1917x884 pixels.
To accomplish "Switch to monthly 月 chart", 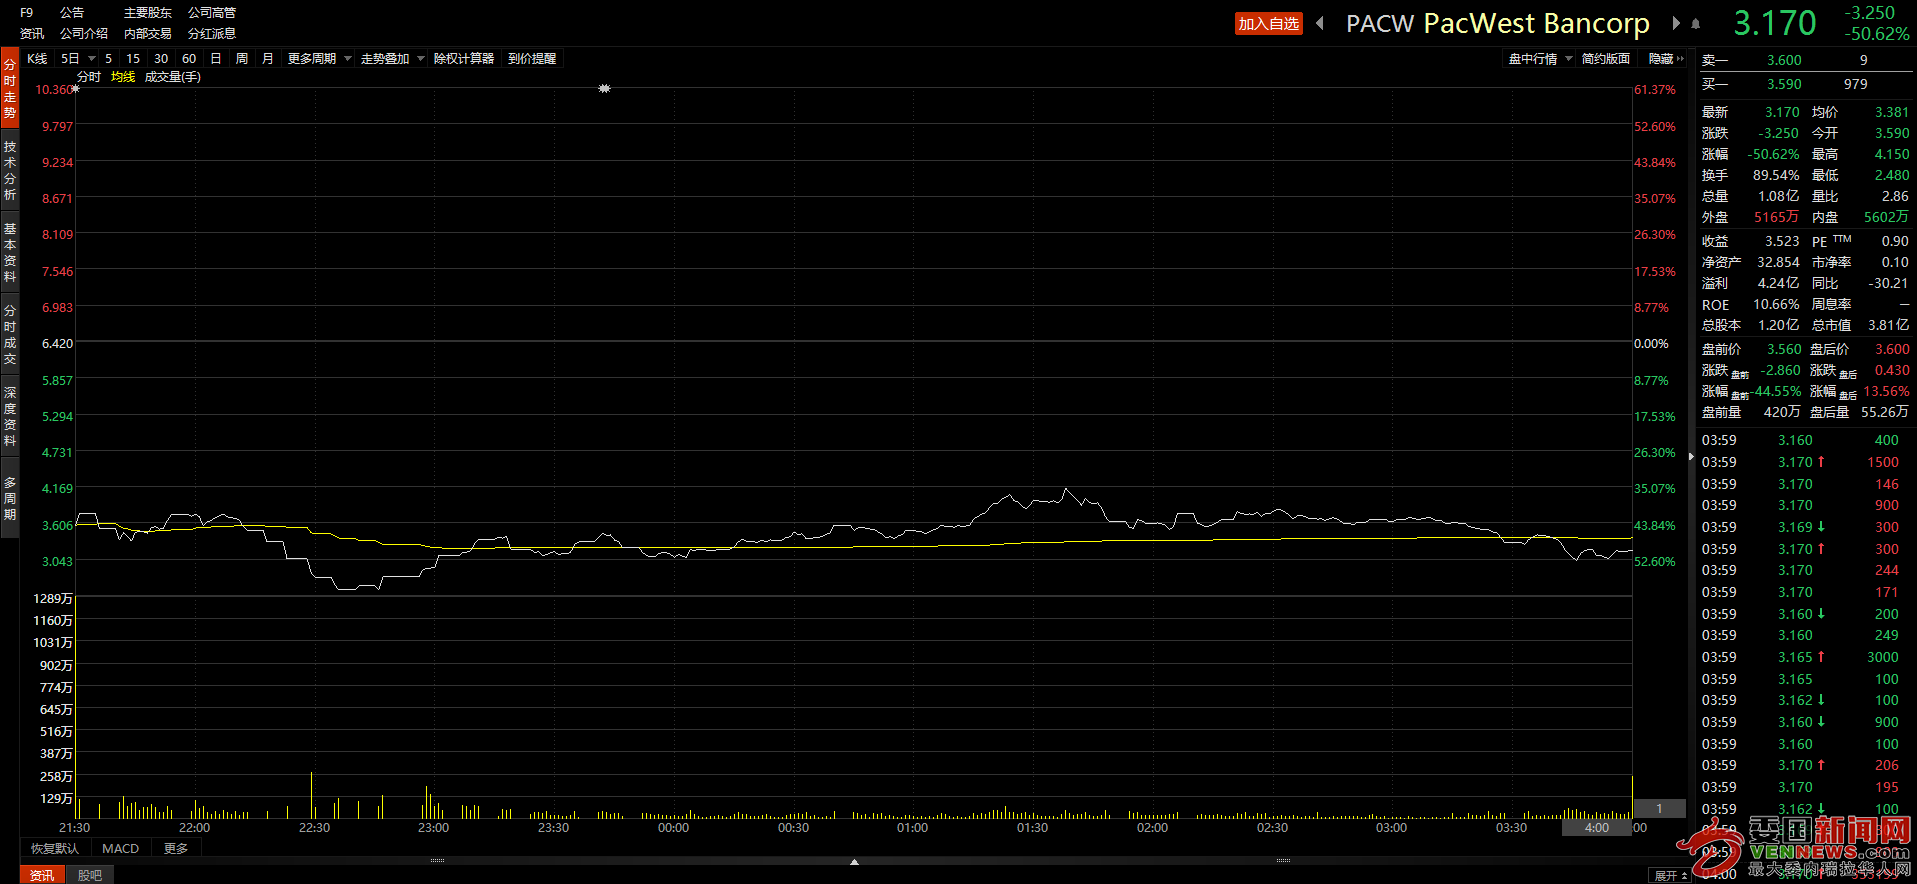I will tap(268, 59).
